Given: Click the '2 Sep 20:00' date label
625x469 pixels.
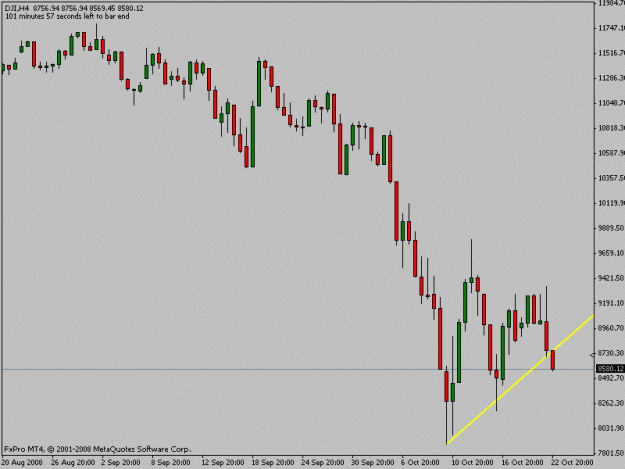Looking at the screenshot, I should [121, 463].
